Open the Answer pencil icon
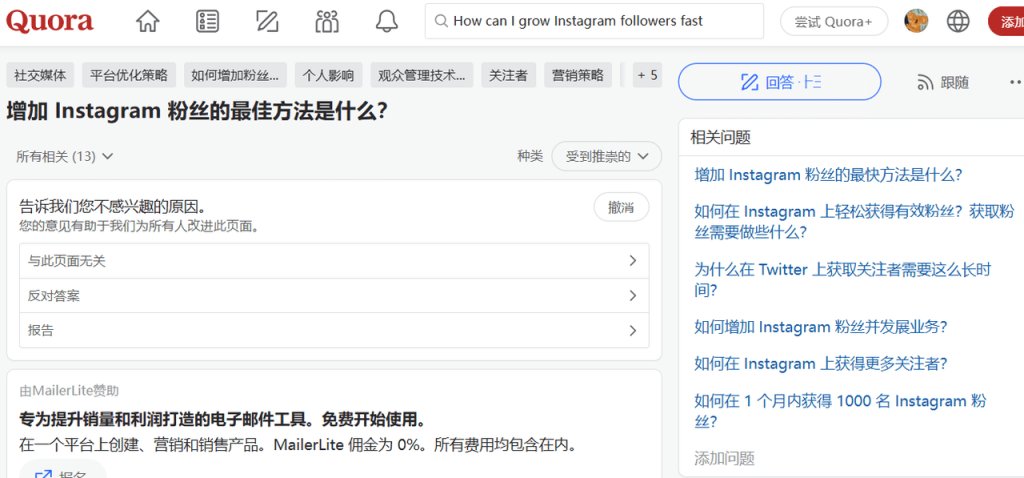 click(267, 21)
